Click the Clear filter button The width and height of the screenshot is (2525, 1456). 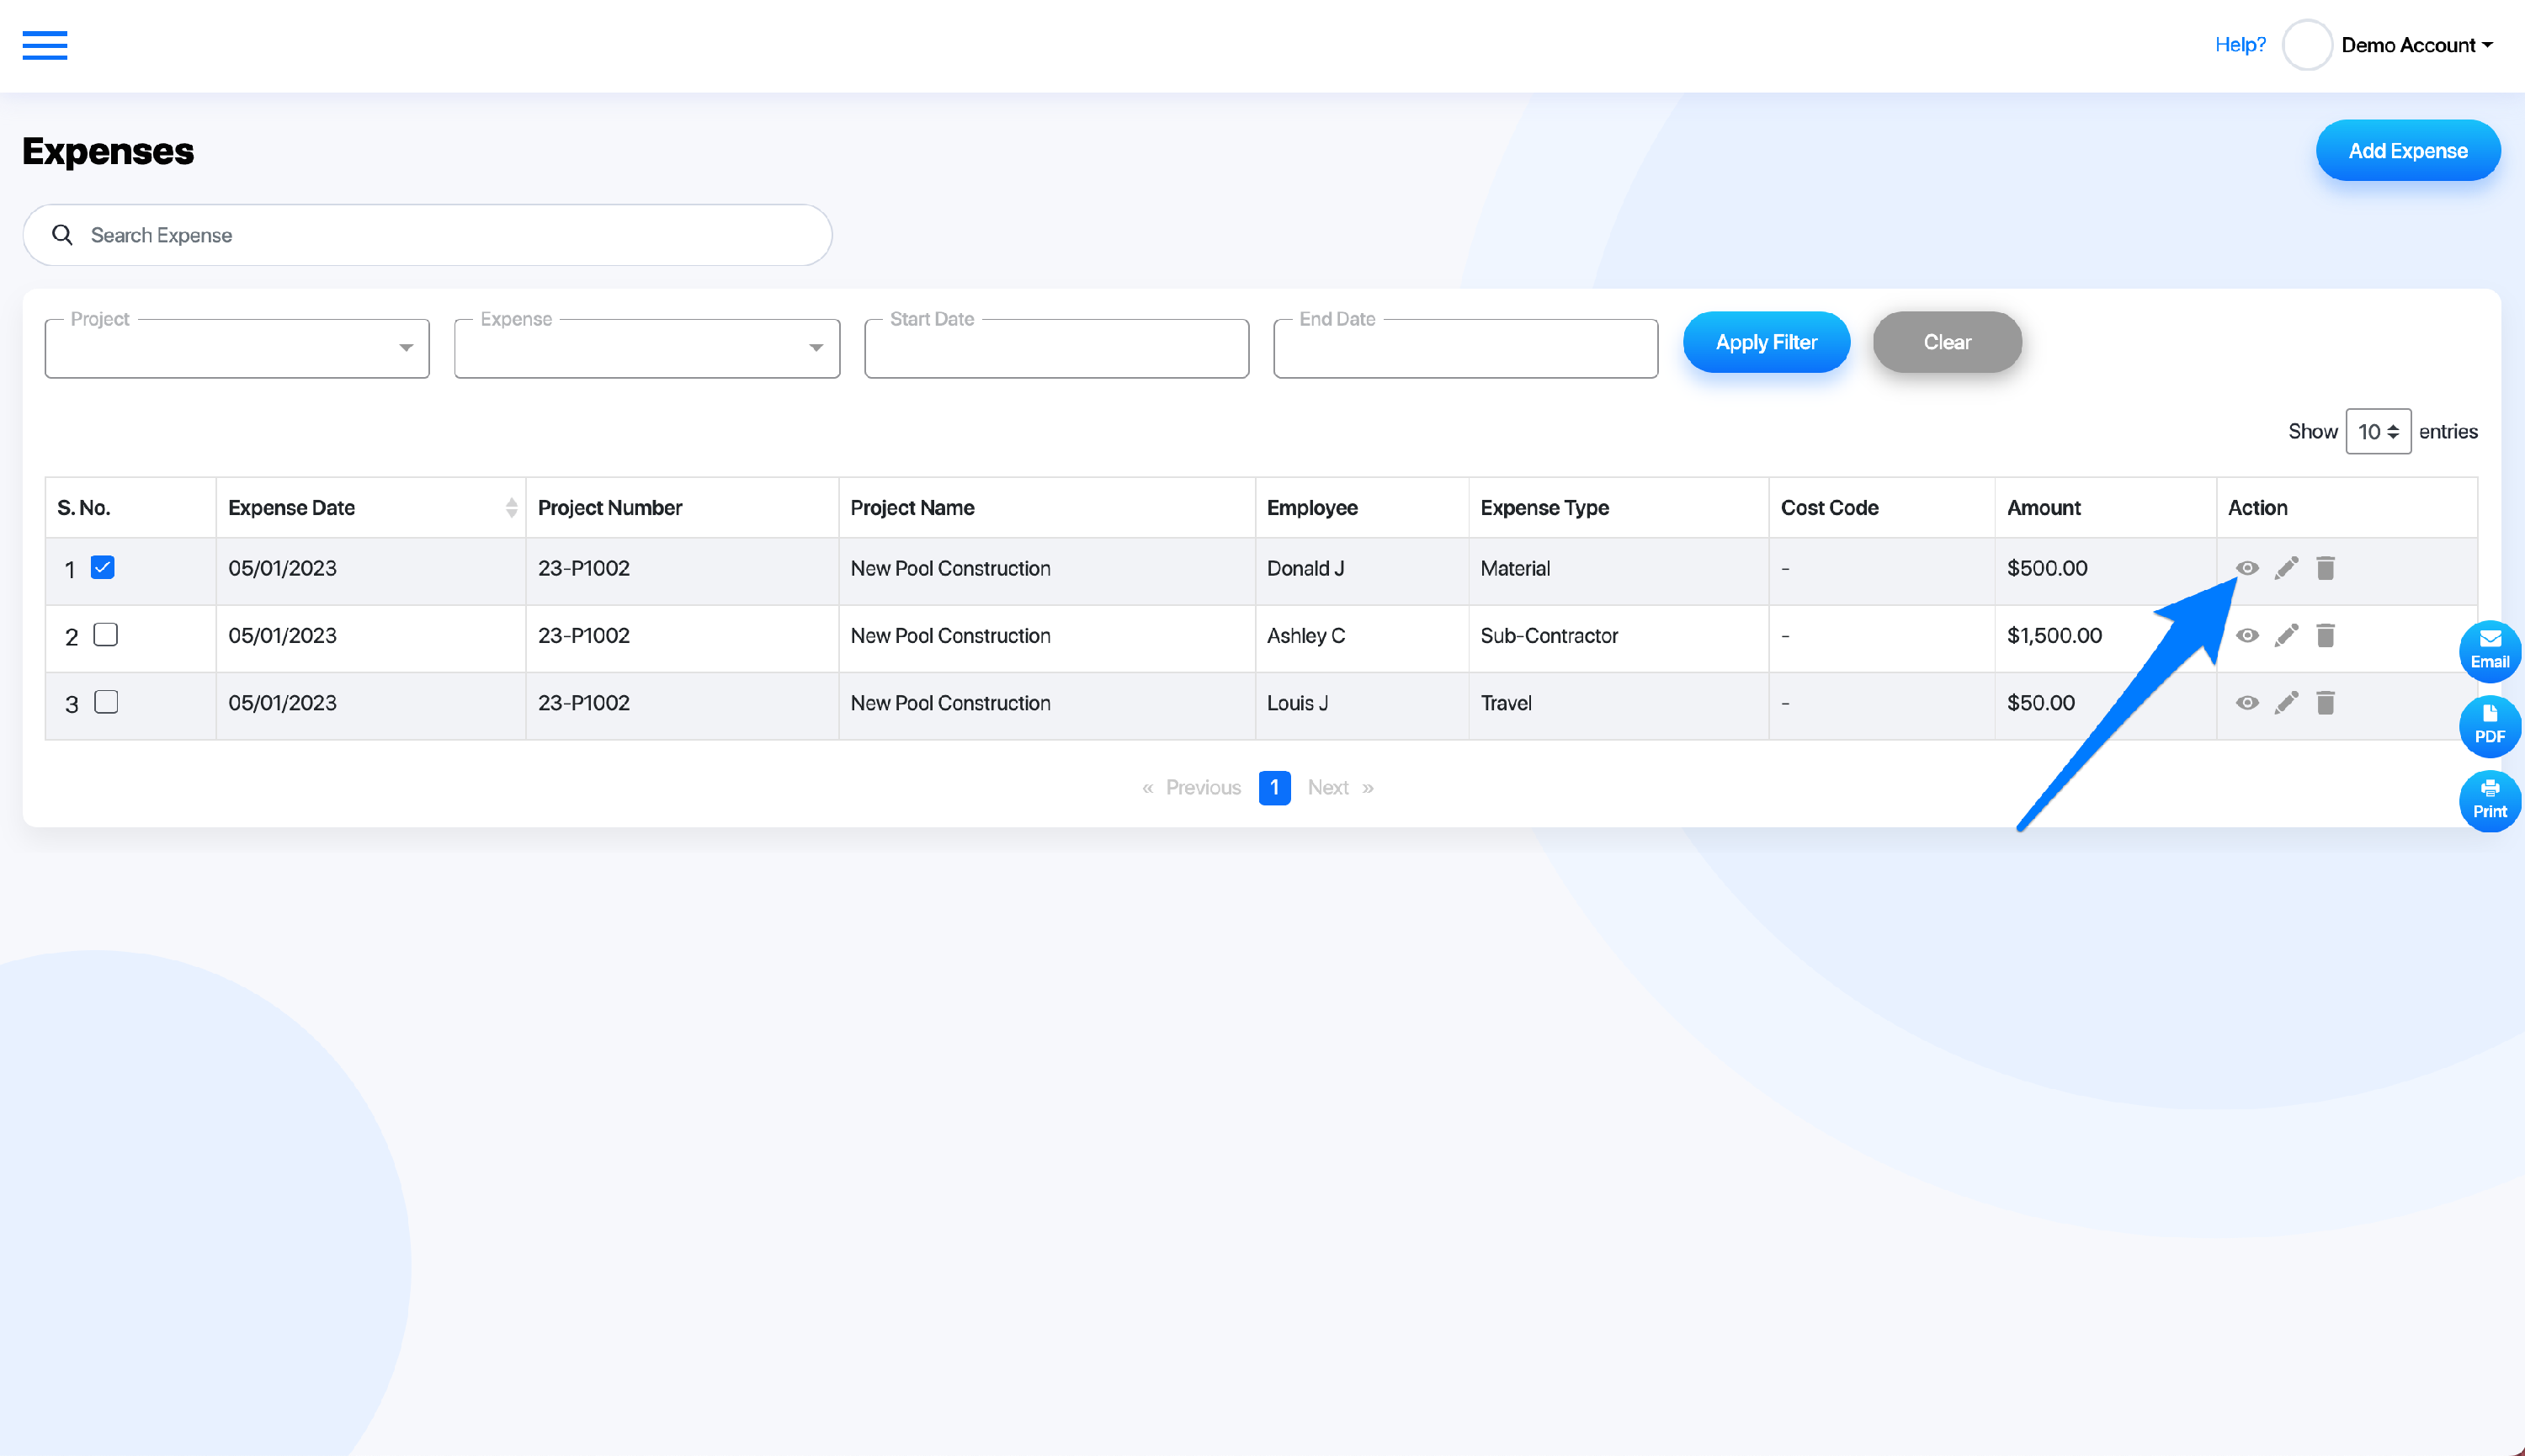(x=1947, y=342)
